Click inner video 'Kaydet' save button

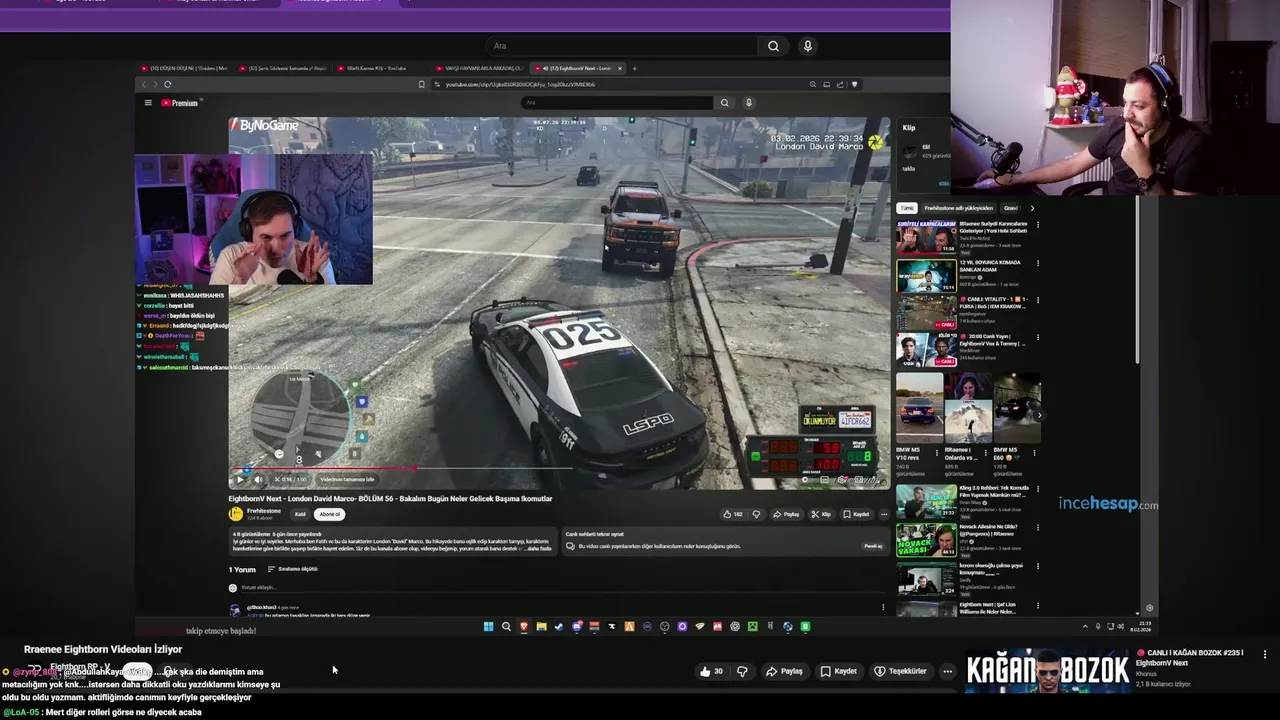[856, 514]
